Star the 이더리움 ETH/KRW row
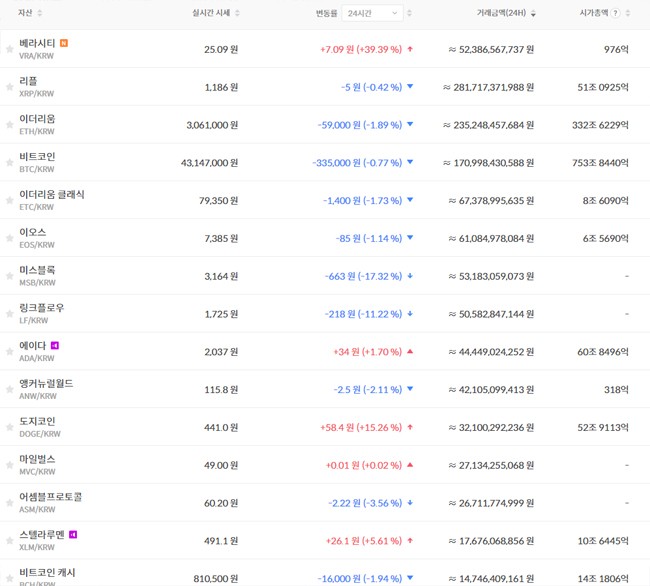Viewport: 650px width, 586px height. [9, 125]
